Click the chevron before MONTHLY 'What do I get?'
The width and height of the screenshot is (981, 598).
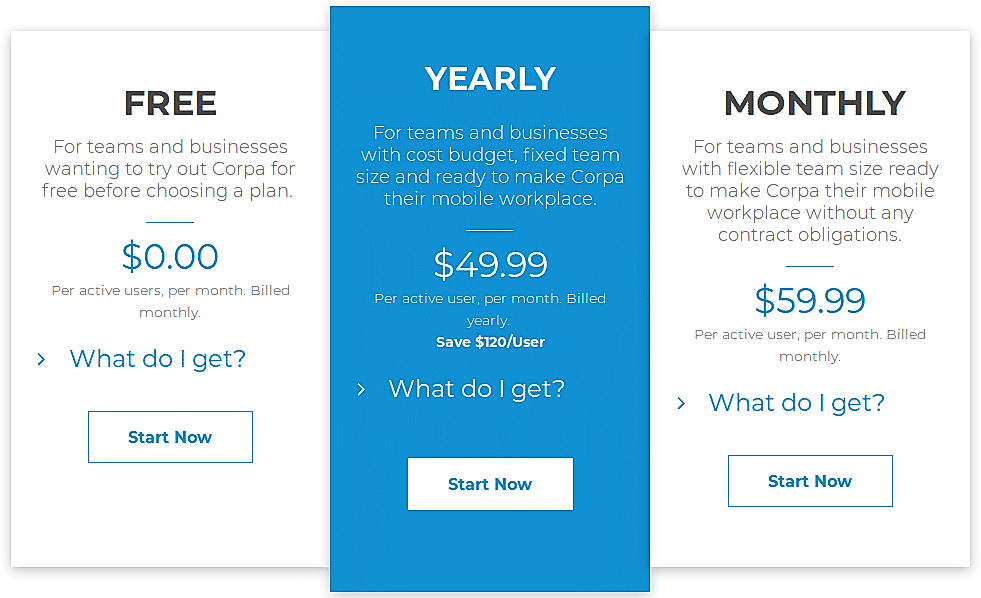coord(681,403)
